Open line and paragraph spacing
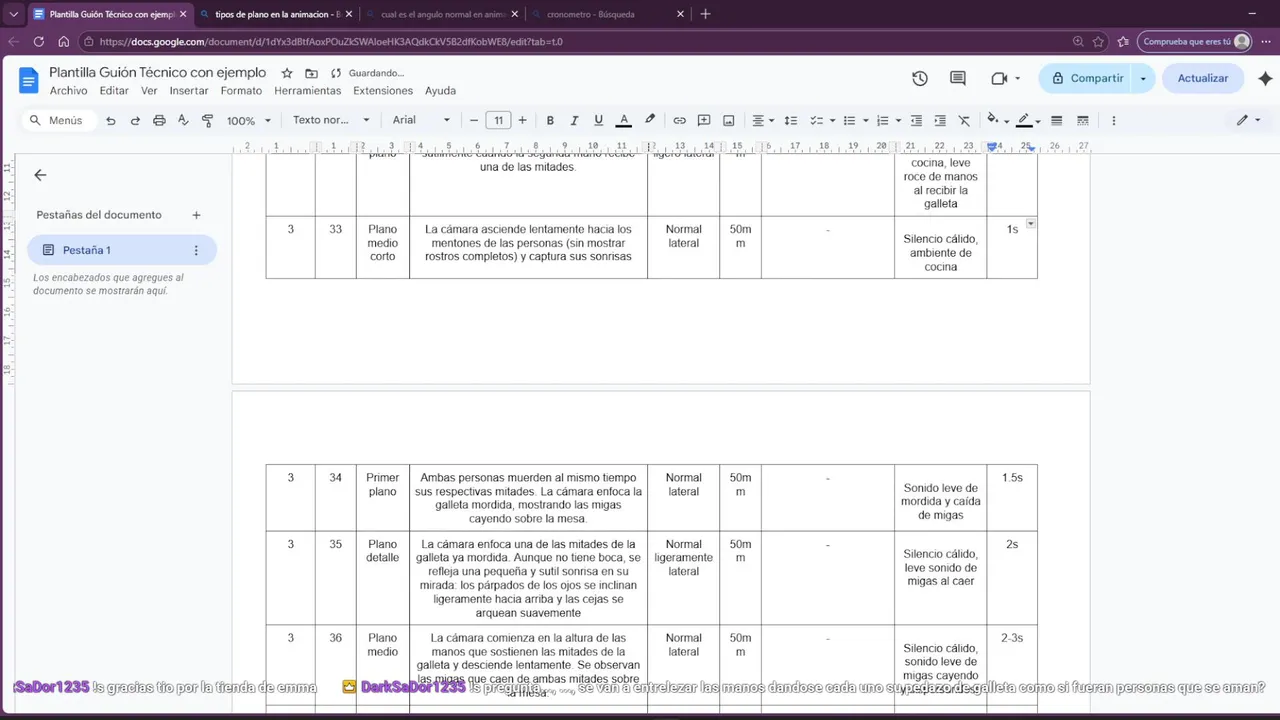1280x720 pixels. click(x=791, y=120)
